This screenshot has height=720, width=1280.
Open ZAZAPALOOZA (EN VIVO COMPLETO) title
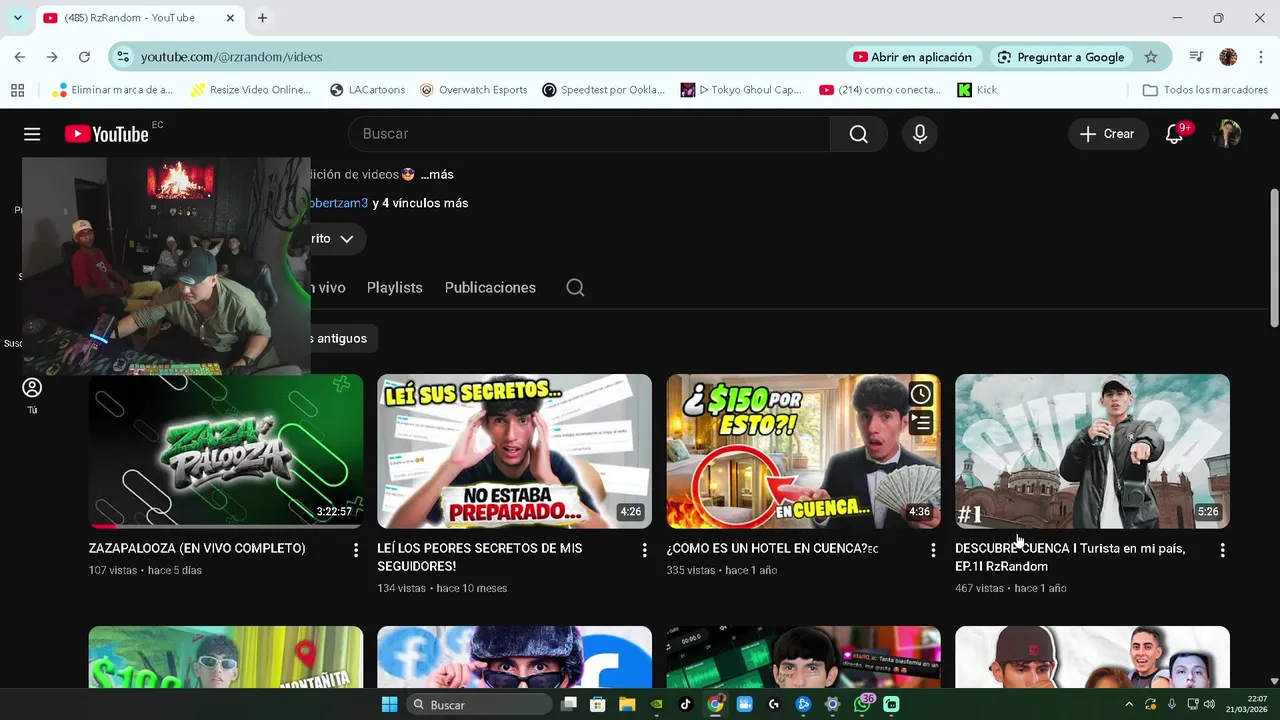(x=197, y=548)
